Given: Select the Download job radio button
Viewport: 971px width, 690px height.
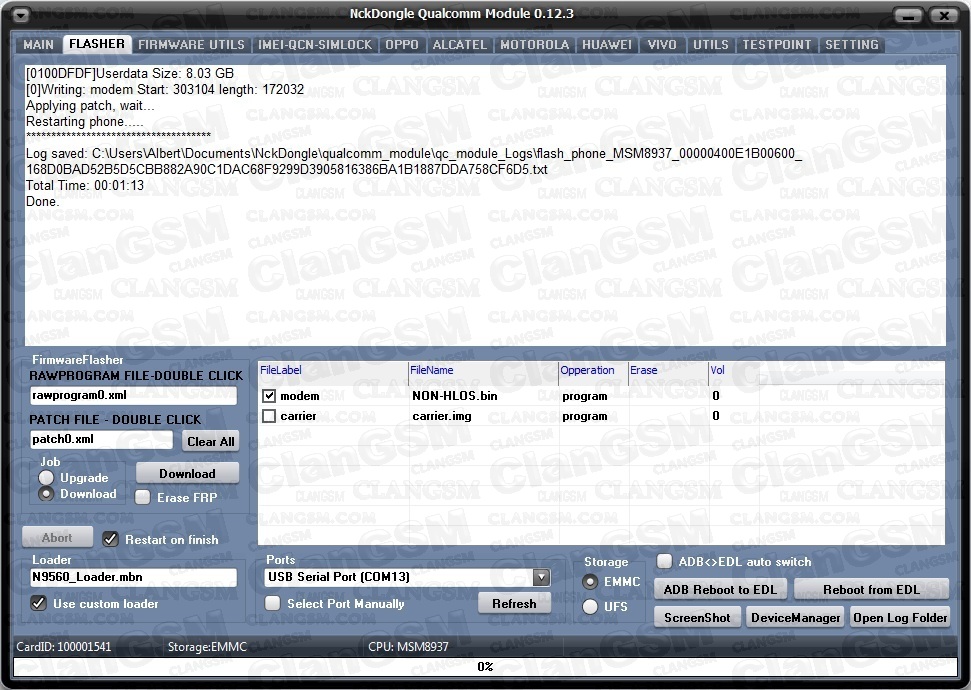Looking at the screenshot, I should click(46, 494).
